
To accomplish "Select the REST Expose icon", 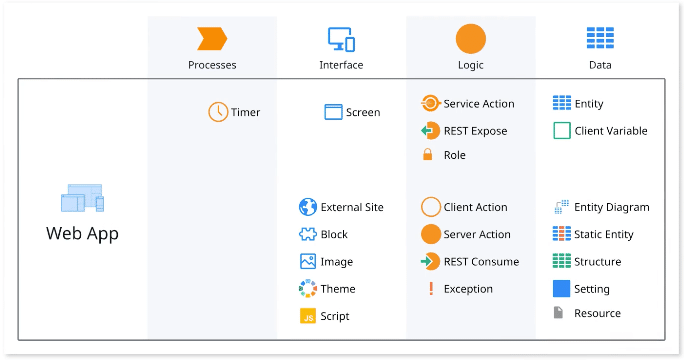I will tap(430, 130).
